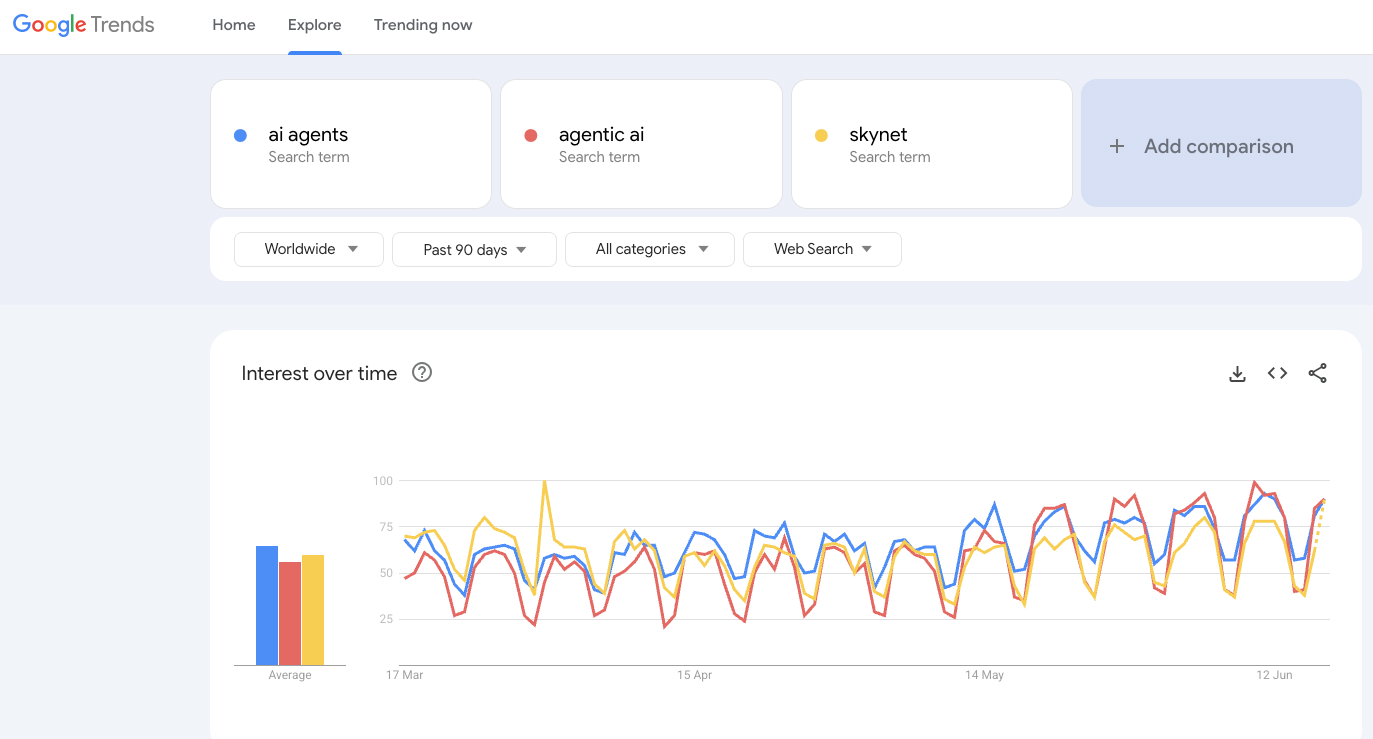The width and height of the screenshot is (1373, 739).
Task: Go to Trending now tab
Action: point(423,25)
